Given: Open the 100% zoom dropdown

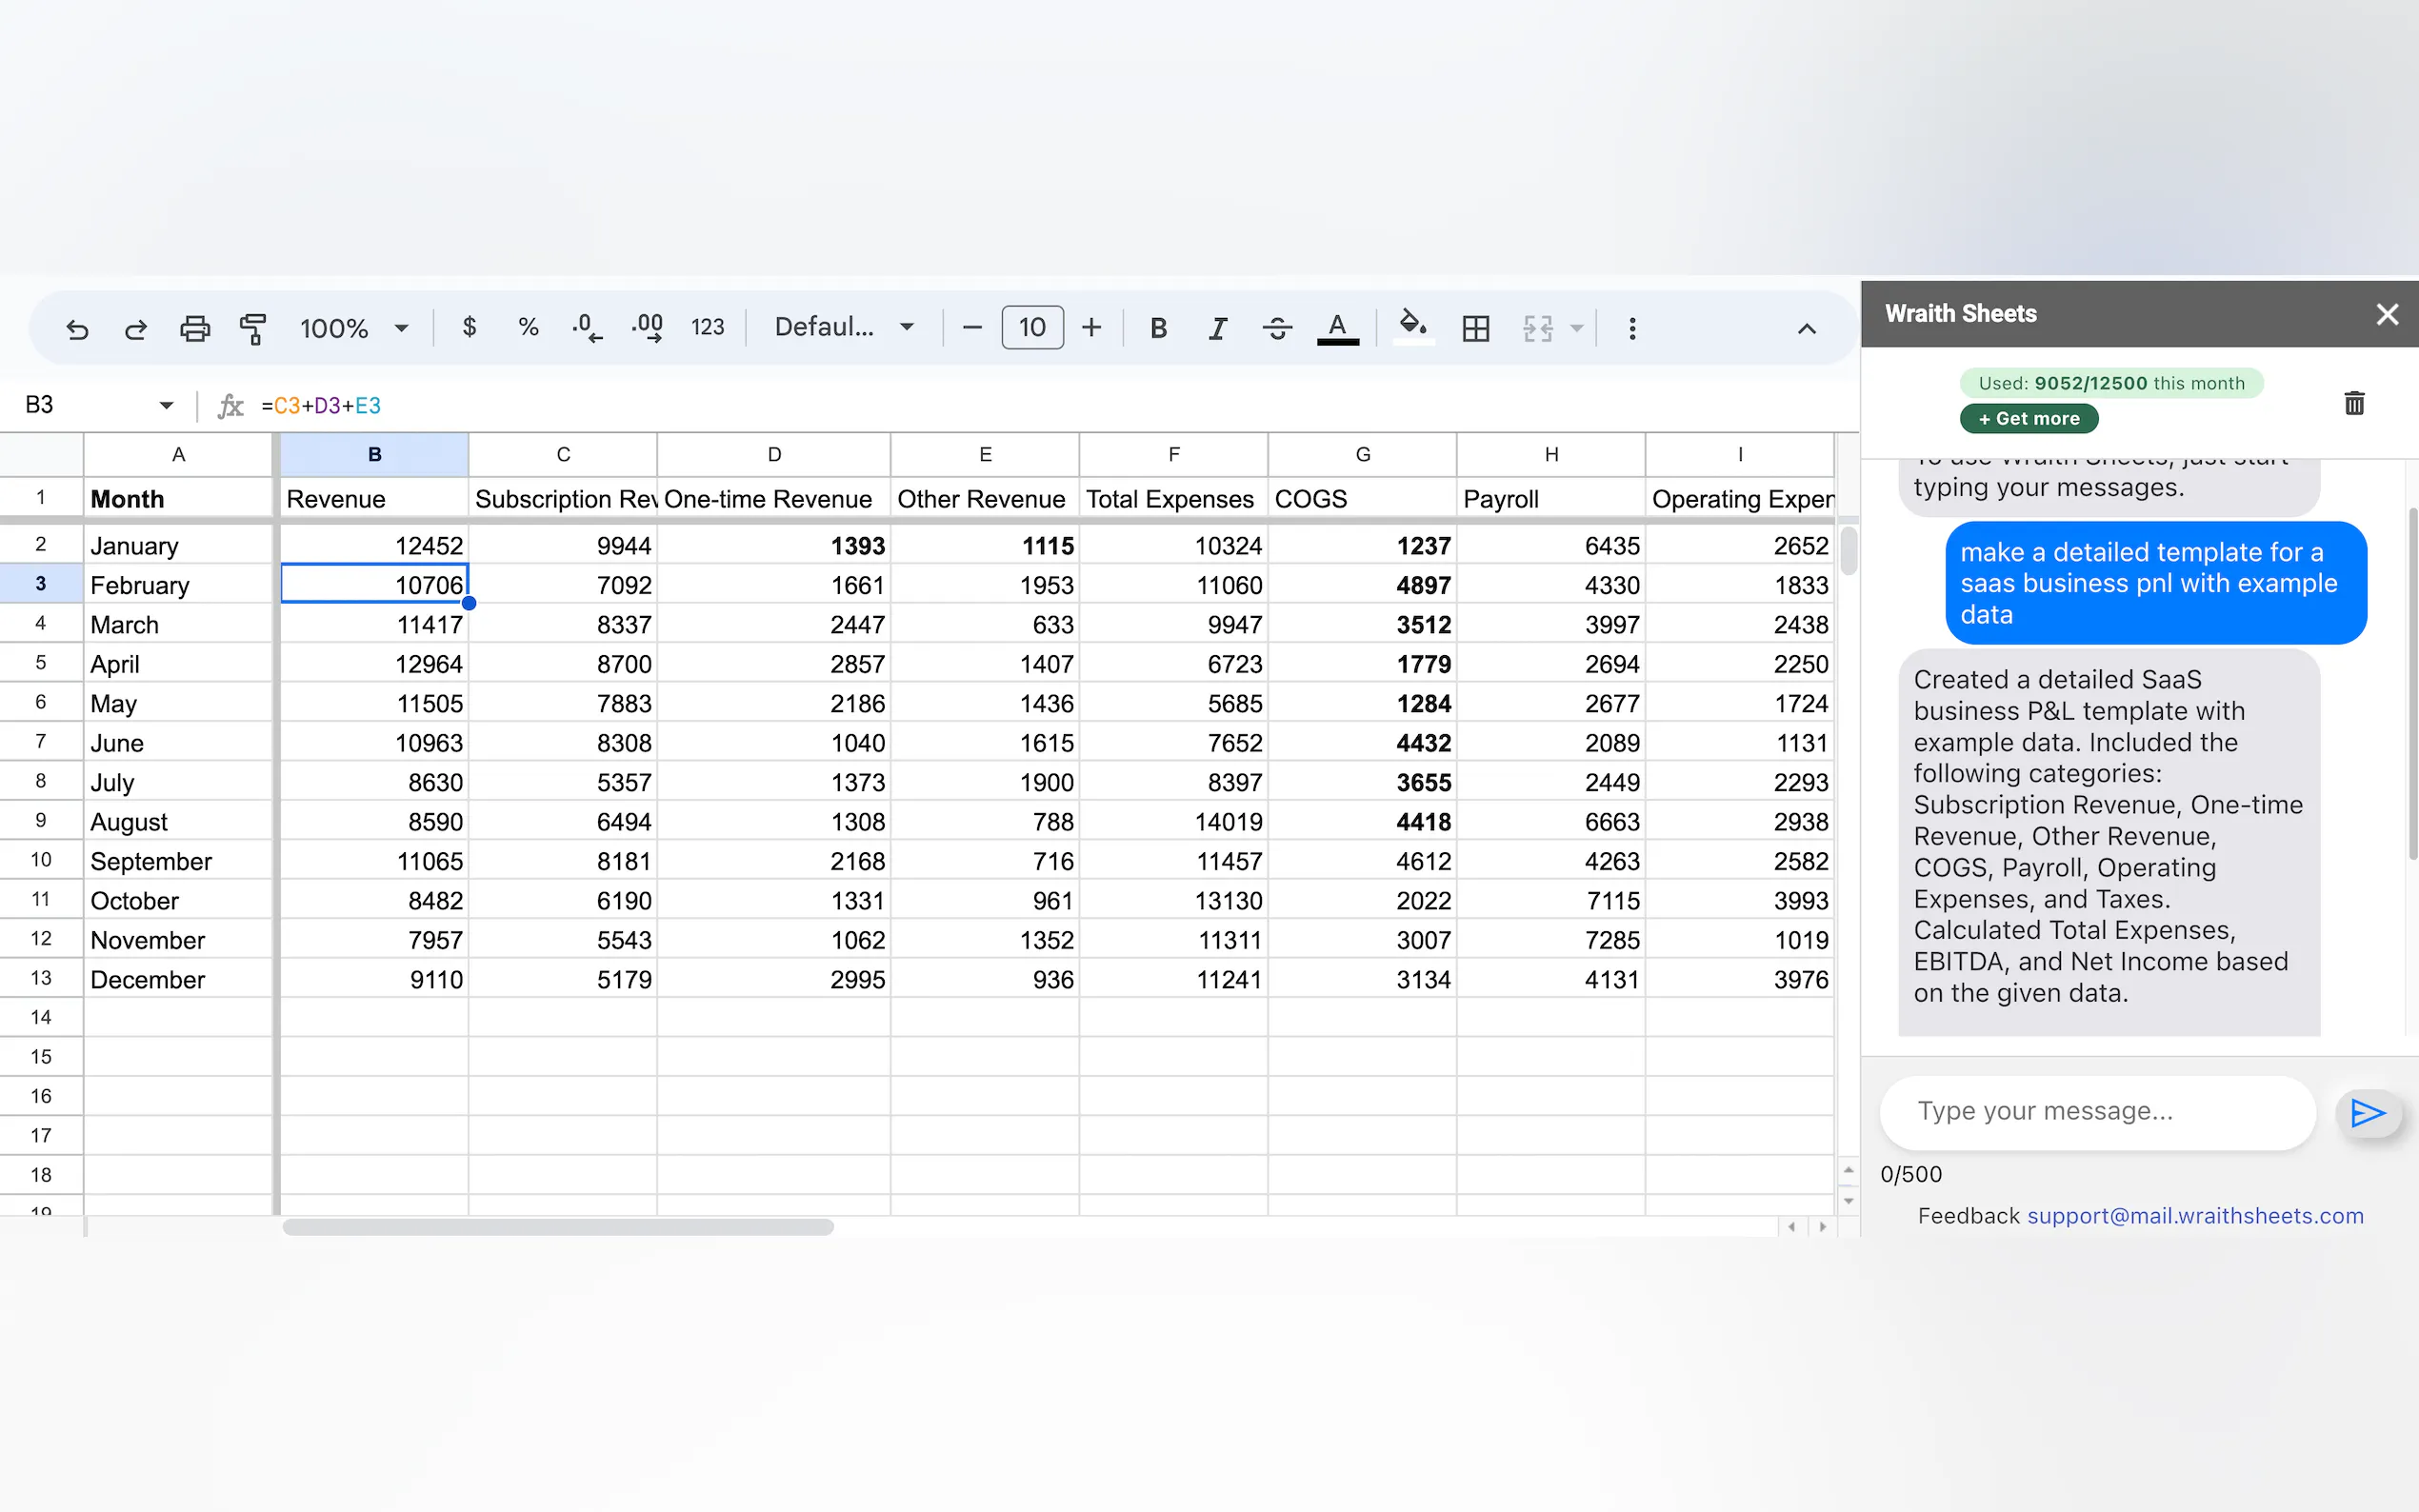Looking at the screenshot, I should [x=354, y=328].
